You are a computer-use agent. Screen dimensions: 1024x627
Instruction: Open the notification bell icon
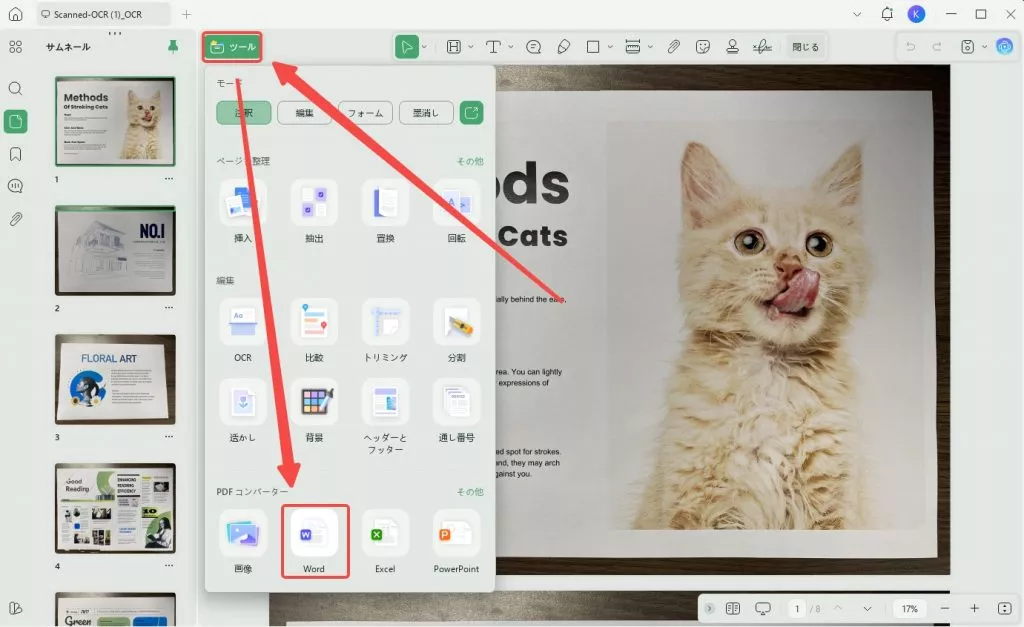[887, 14]
